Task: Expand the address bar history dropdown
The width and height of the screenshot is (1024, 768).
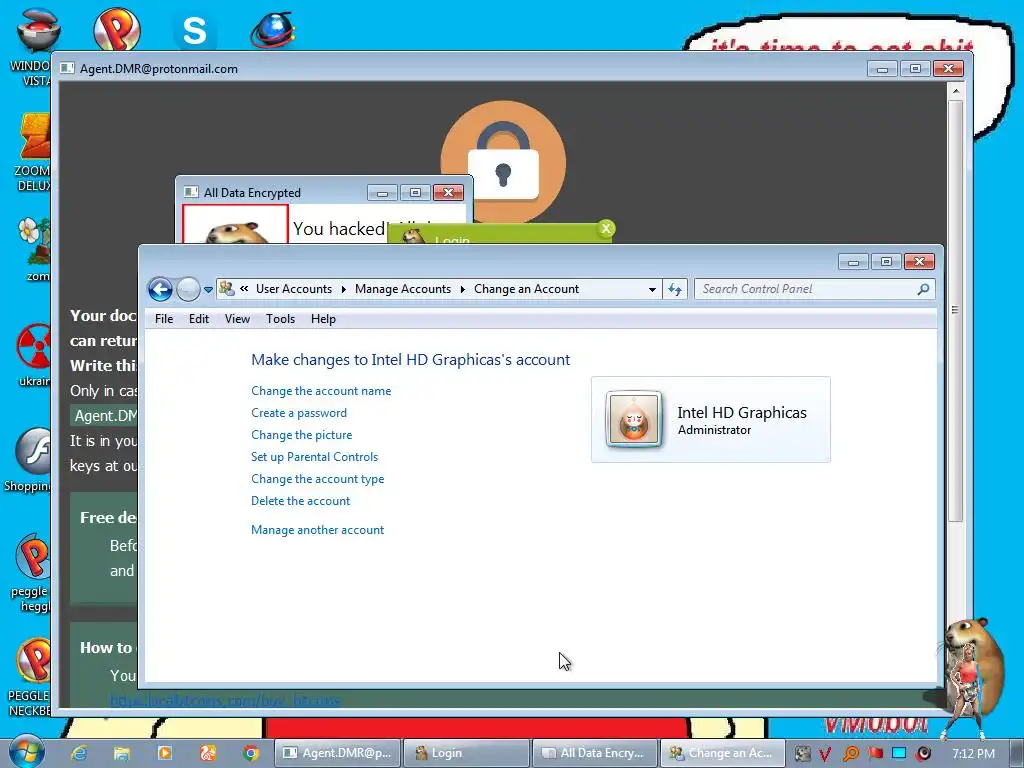Action: (652, 289)
